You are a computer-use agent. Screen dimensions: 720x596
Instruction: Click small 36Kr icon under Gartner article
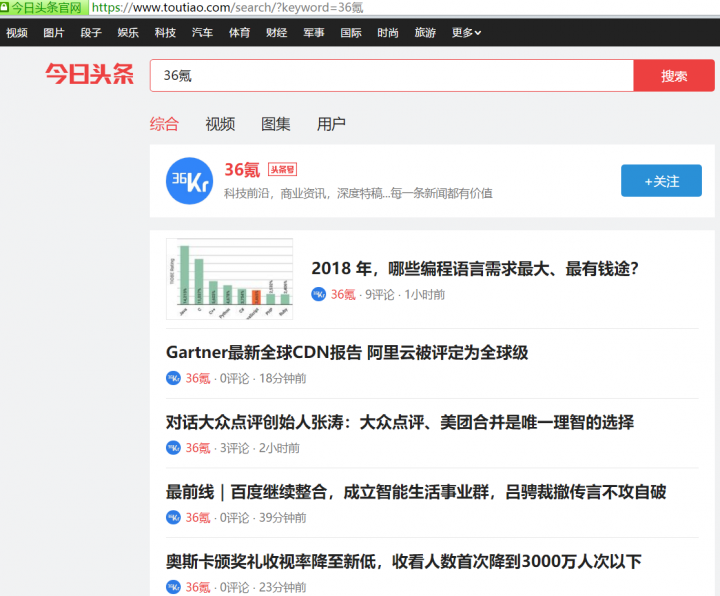tap(173, 378)
